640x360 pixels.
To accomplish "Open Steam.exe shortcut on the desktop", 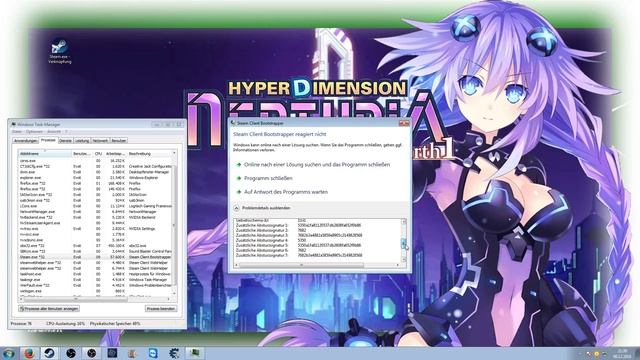I will (60, 51).
